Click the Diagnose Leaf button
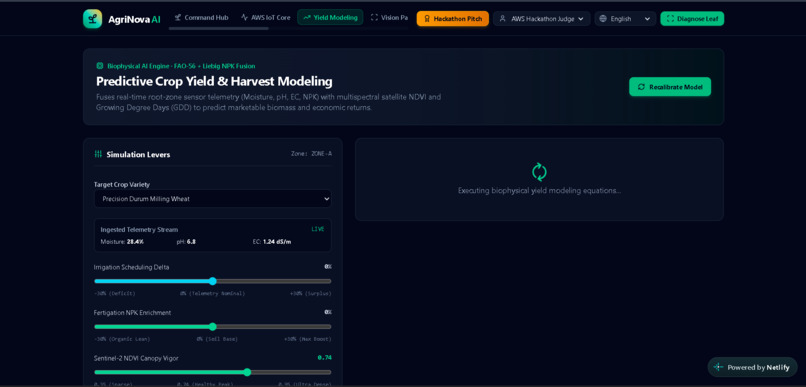This screenshot has height=387, width=806. [692, 19]
